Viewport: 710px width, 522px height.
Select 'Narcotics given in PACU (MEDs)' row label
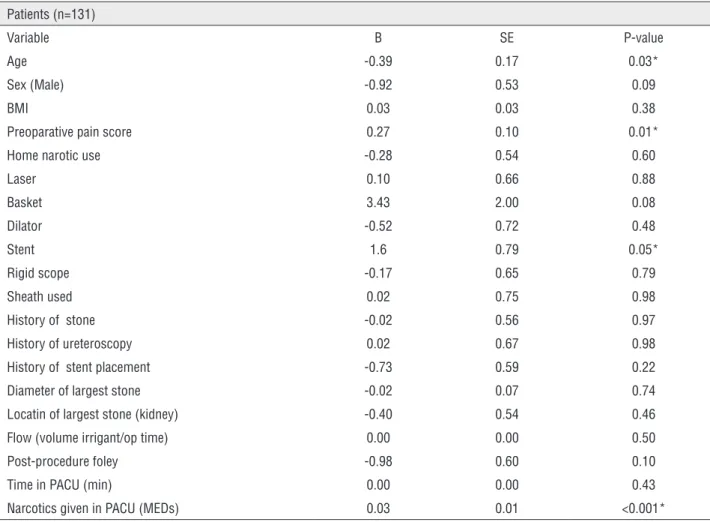[x=93, y=508]
